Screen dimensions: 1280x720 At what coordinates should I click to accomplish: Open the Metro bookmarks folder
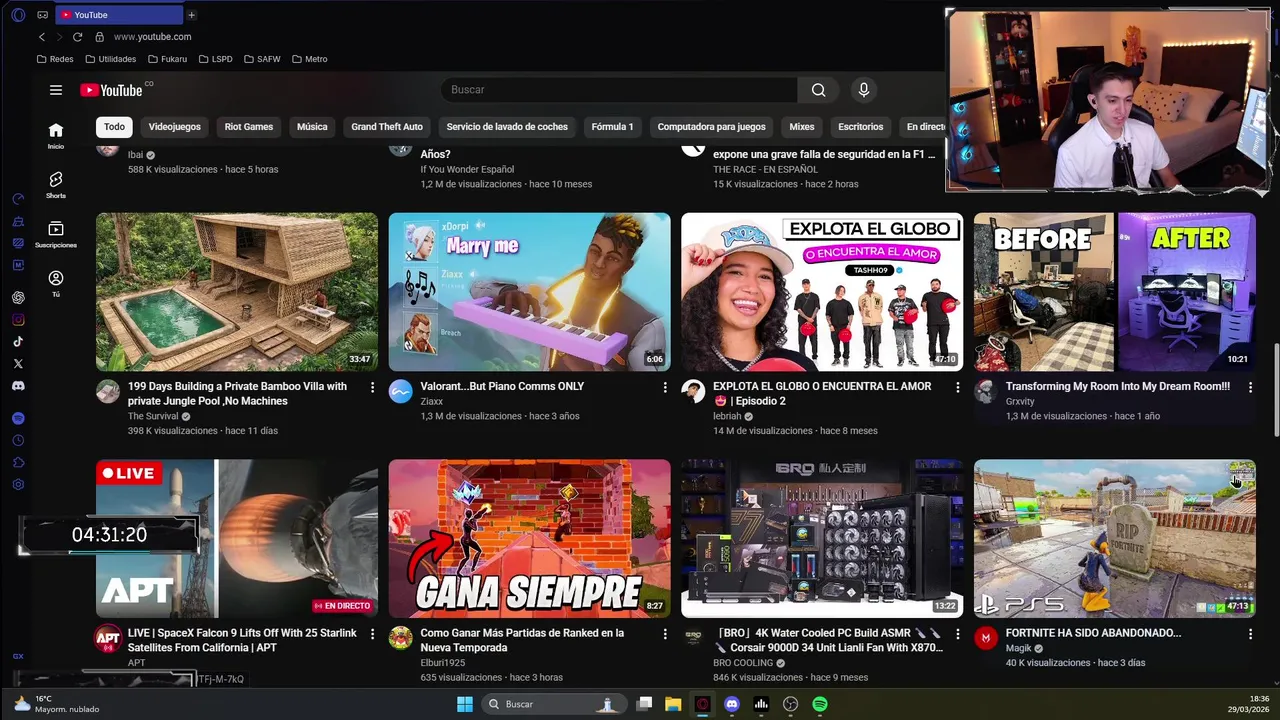(x=310, y=59)
